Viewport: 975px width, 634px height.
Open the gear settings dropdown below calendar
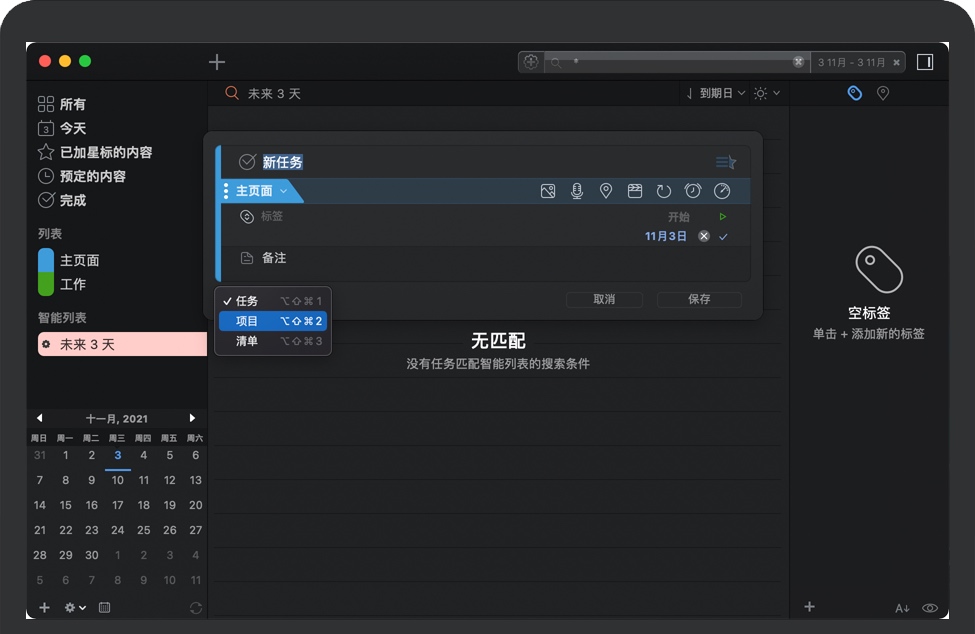75,608
